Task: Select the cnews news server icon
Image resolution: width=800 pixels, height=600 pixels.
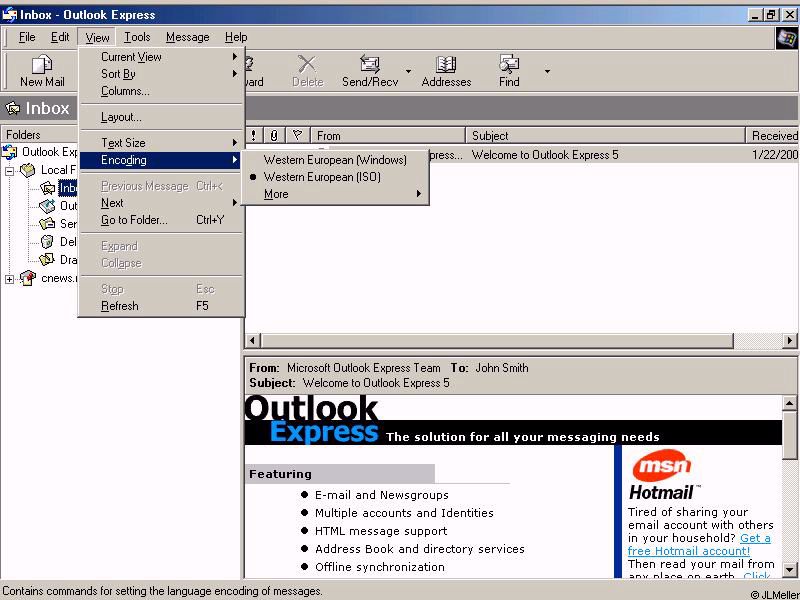Action: click(28, 278)
